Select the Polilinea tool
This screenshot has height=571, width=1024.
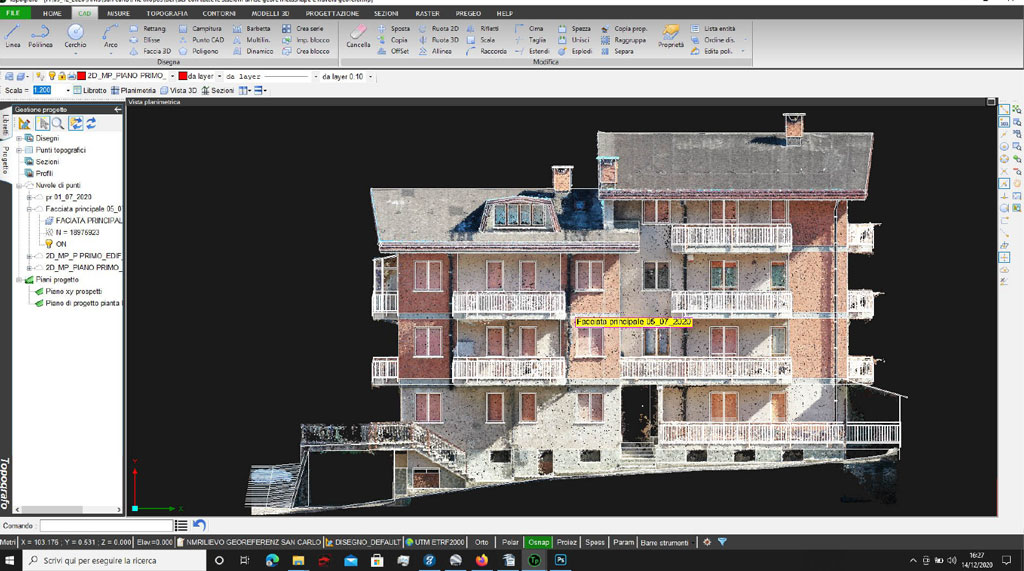coord(41,35)
